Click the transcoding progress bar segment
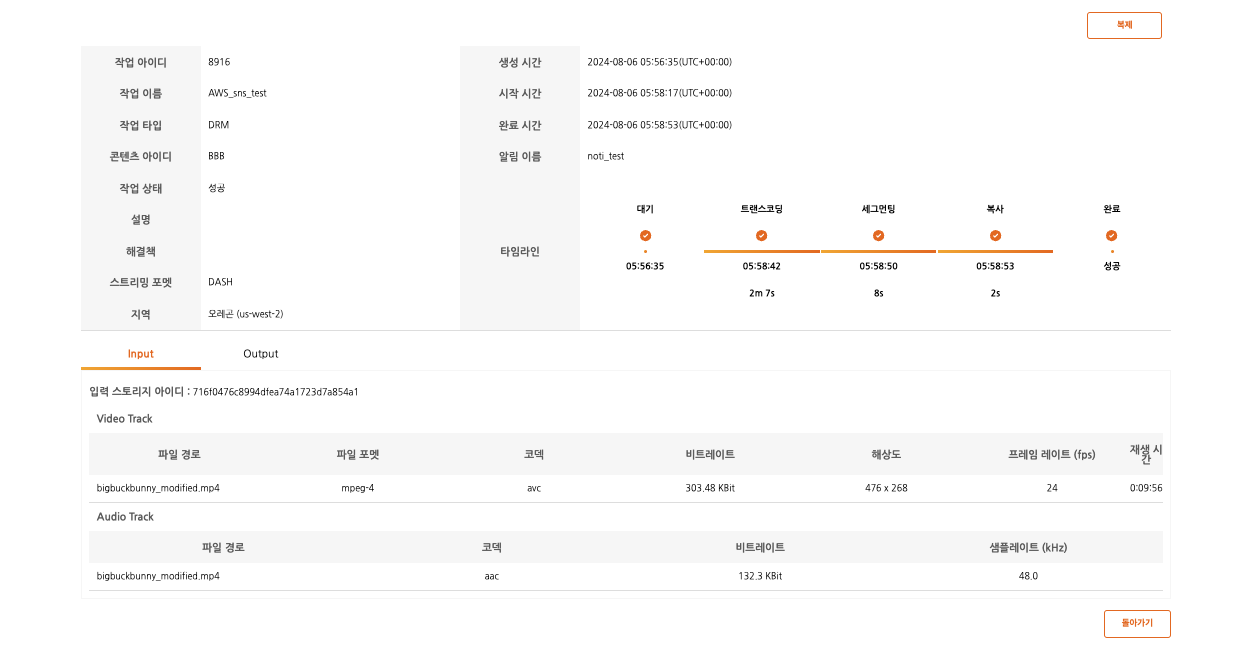The image size is (1248, 664). point(761,252)
